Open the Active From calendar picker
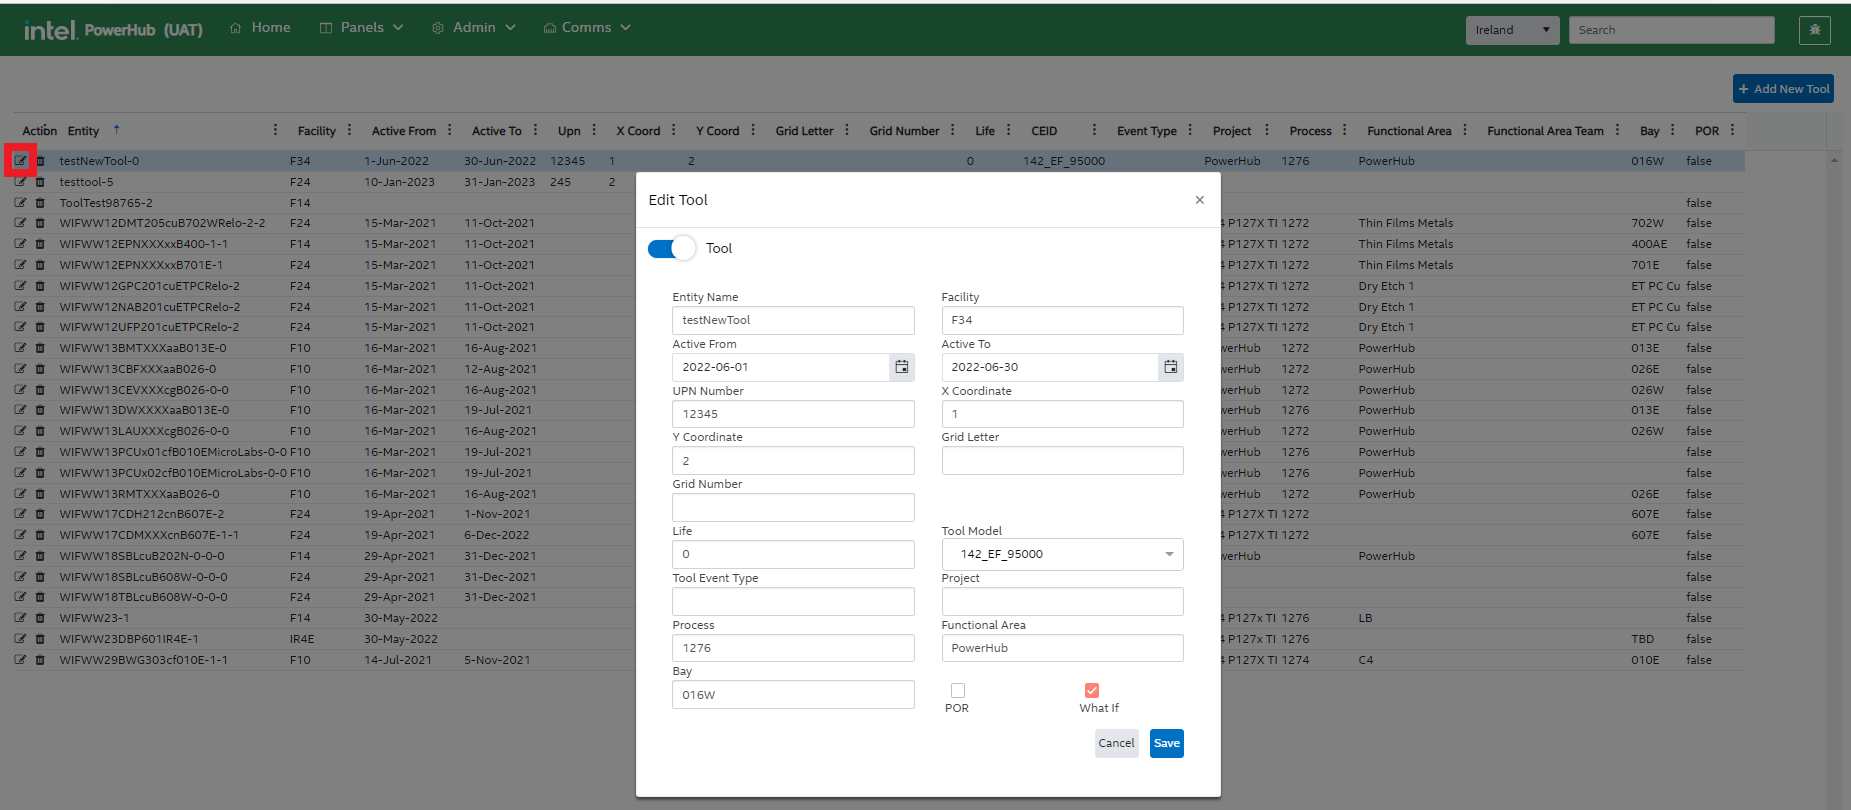Viewport: 1851px width, 810px height. (x=901, y=367)
